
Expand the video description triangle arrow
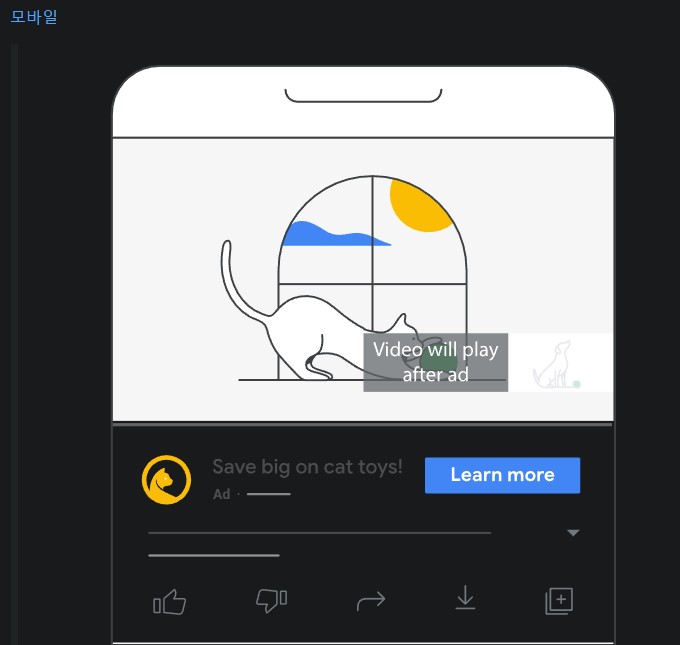tap(573, 533)
